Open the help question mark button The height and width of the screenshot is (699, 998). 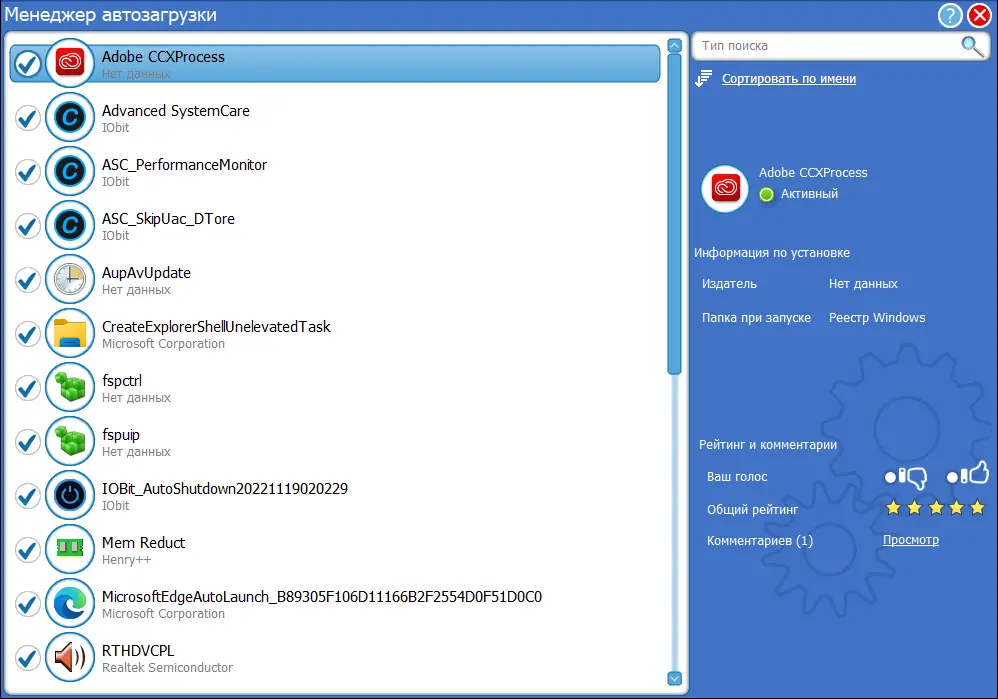950,15
